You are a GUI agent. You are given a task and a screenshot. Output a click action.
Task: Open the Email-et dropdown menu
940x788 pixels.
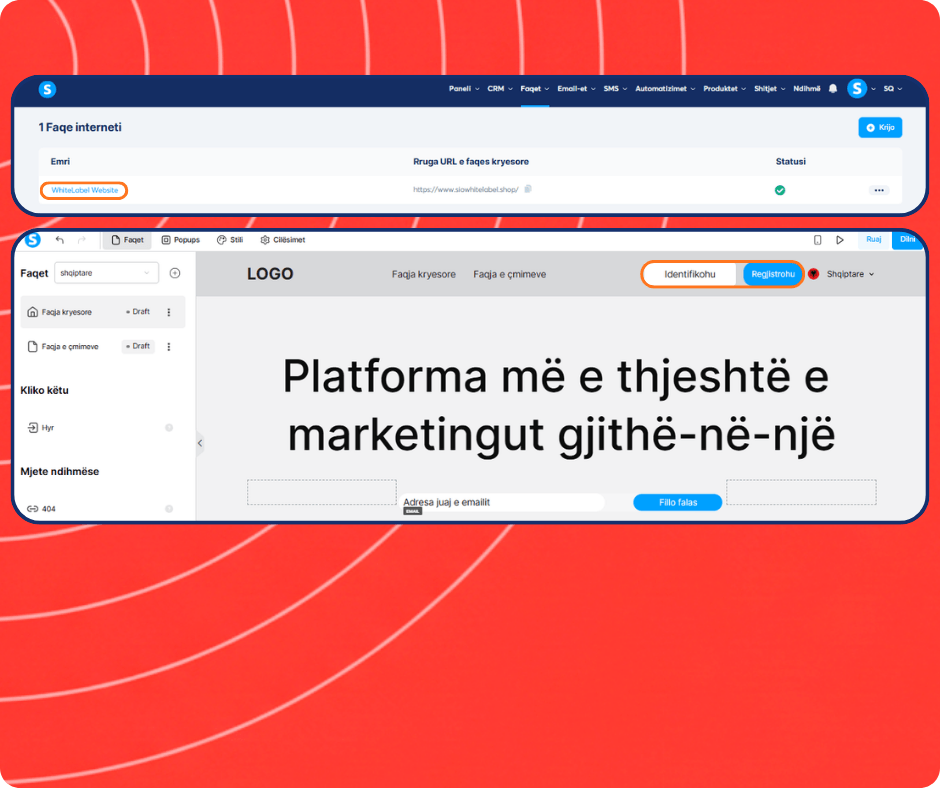576,89
